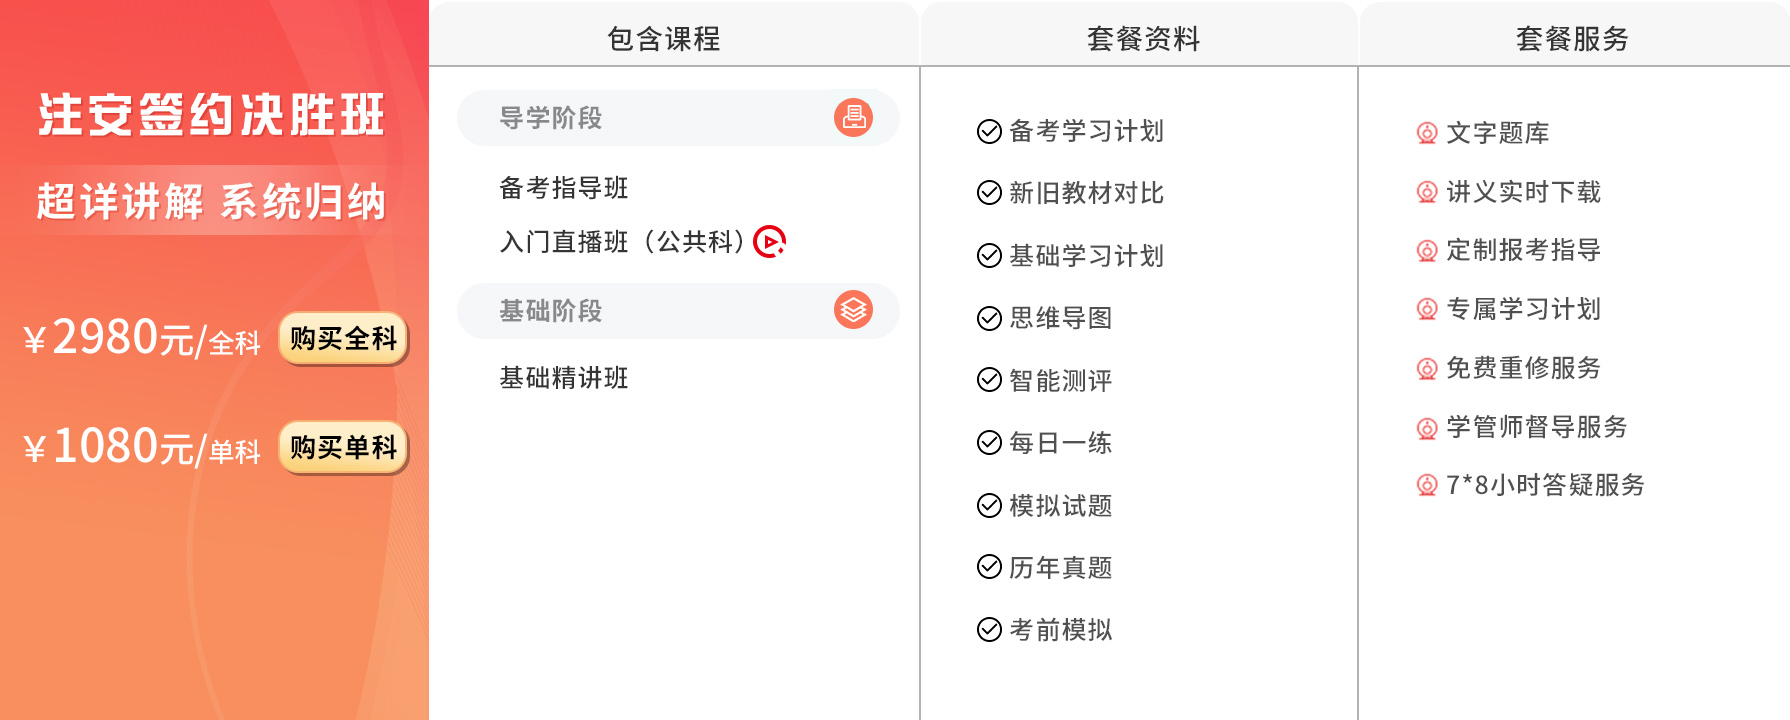Expand the 导学阶段 section bar
This screenshot has width=1790, height=720.
click(x=678, y=118)
